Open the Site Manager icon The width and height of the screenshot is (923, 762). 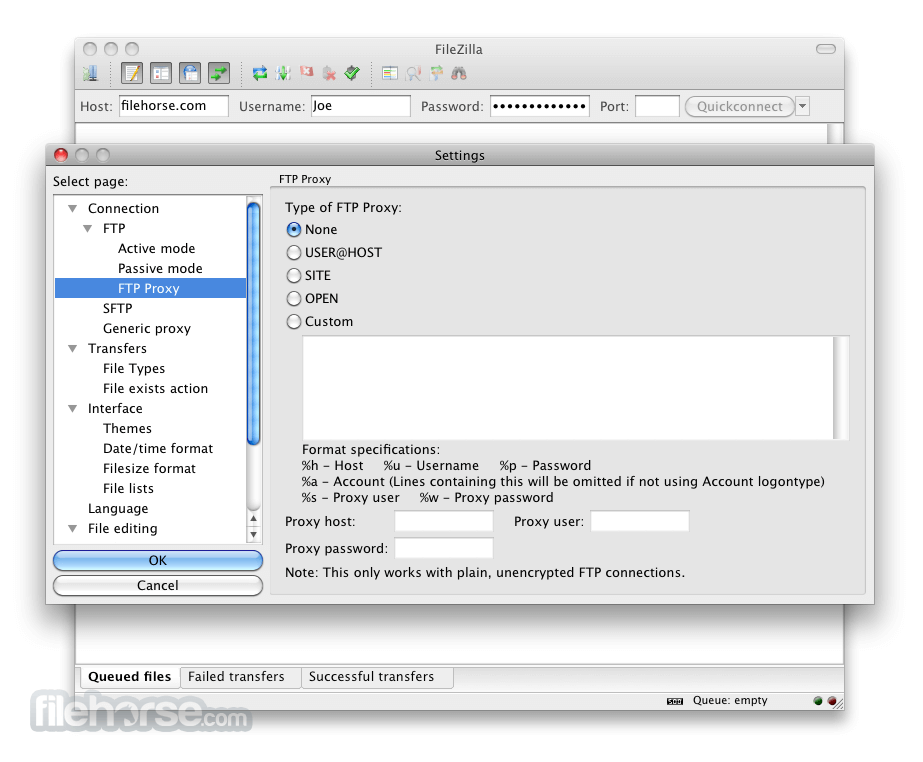coord(91,74)
